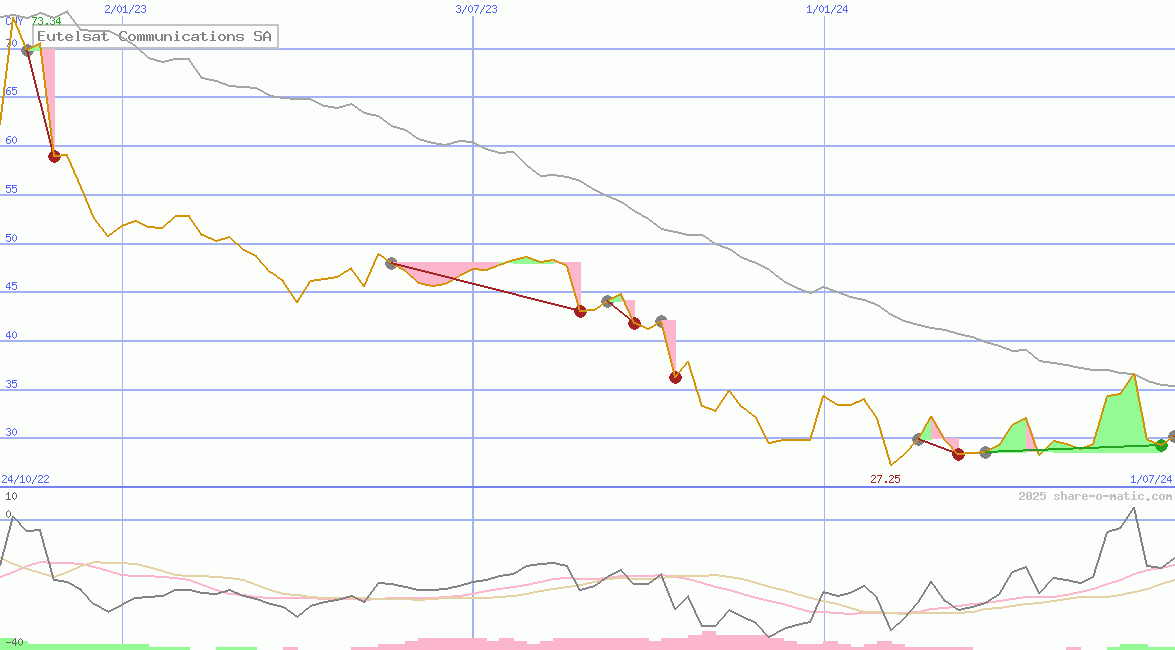Click the 27.25 low price label

[885, 479]
